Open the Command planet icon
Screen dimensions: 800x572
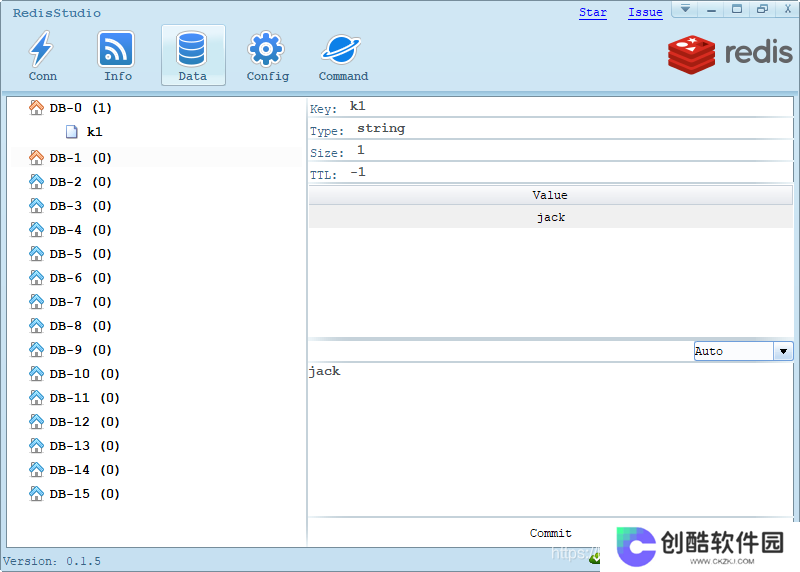point(341,49)
